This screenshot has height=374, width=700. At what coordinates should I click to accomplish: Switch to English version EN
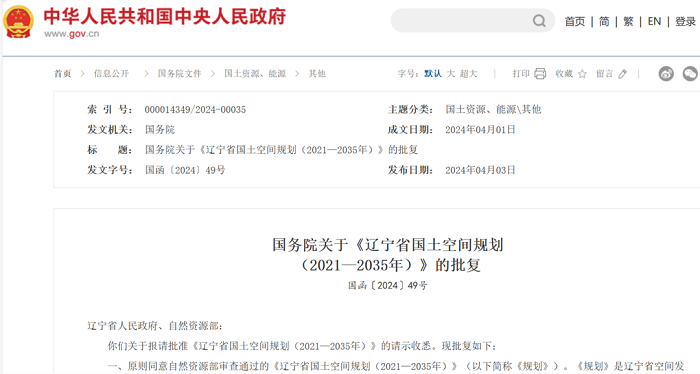pyautogui.click(x=654, y=21)
